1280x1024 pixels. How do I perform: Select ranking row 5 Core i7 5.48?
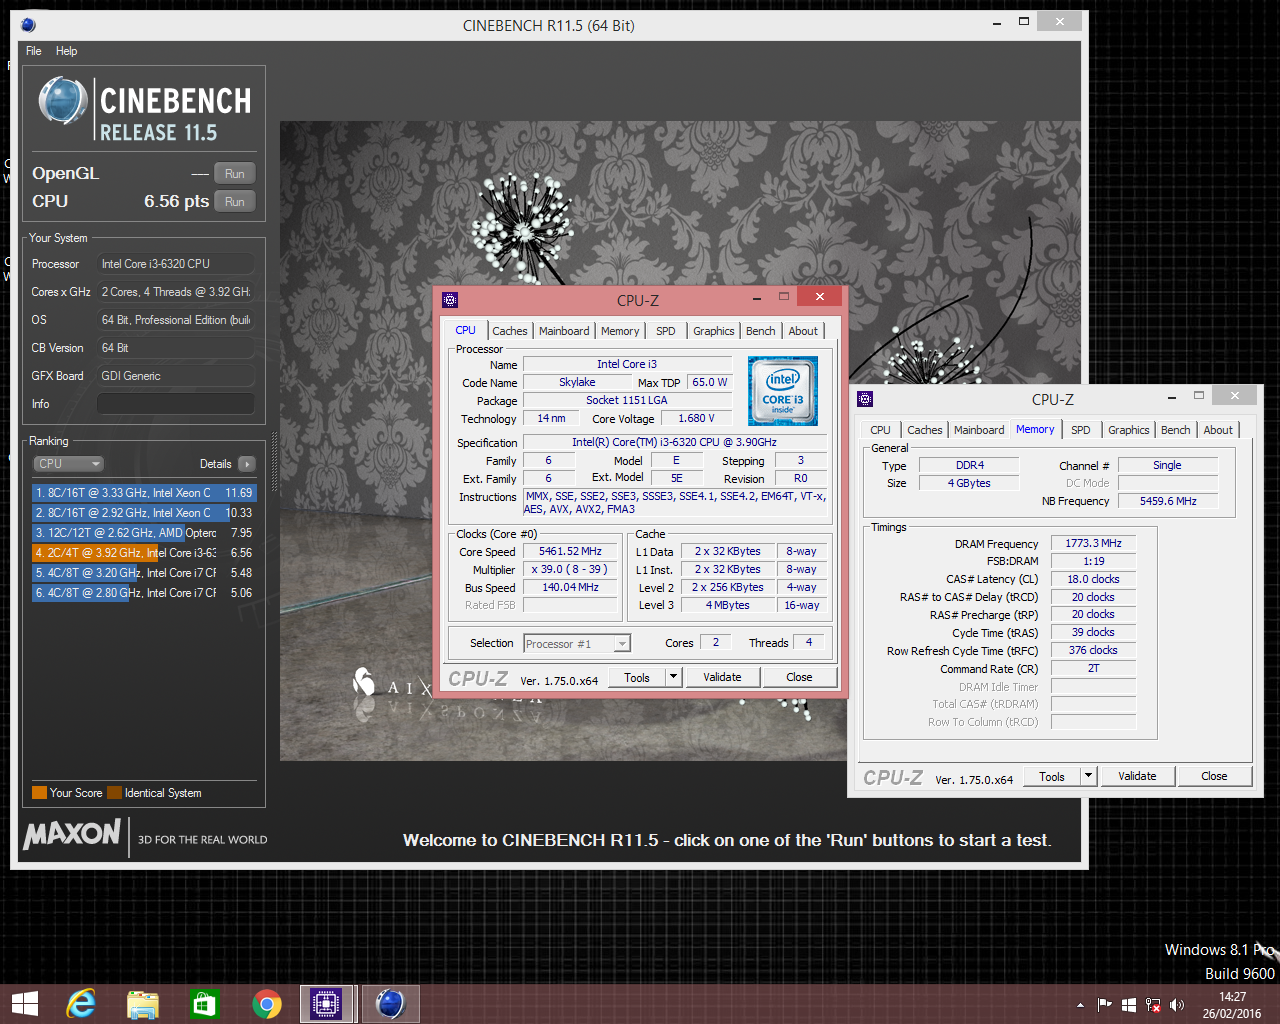pyautogui.click(x=144, y=573)
